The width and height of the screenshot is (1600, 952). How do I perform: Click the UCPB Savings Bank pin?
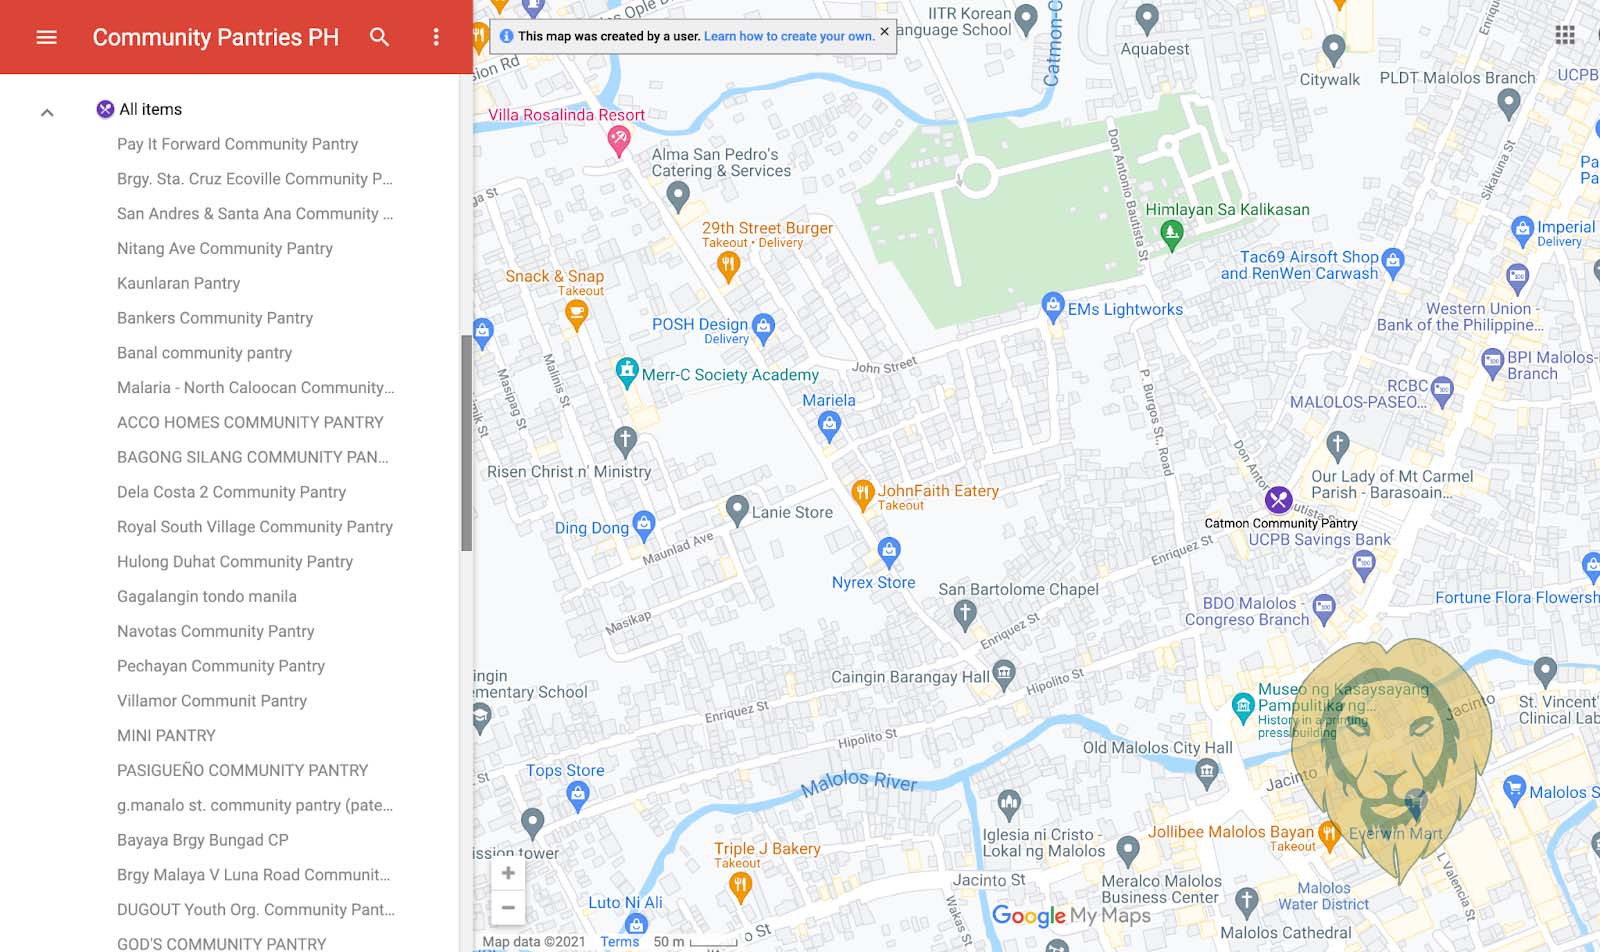click(1363, 566)
